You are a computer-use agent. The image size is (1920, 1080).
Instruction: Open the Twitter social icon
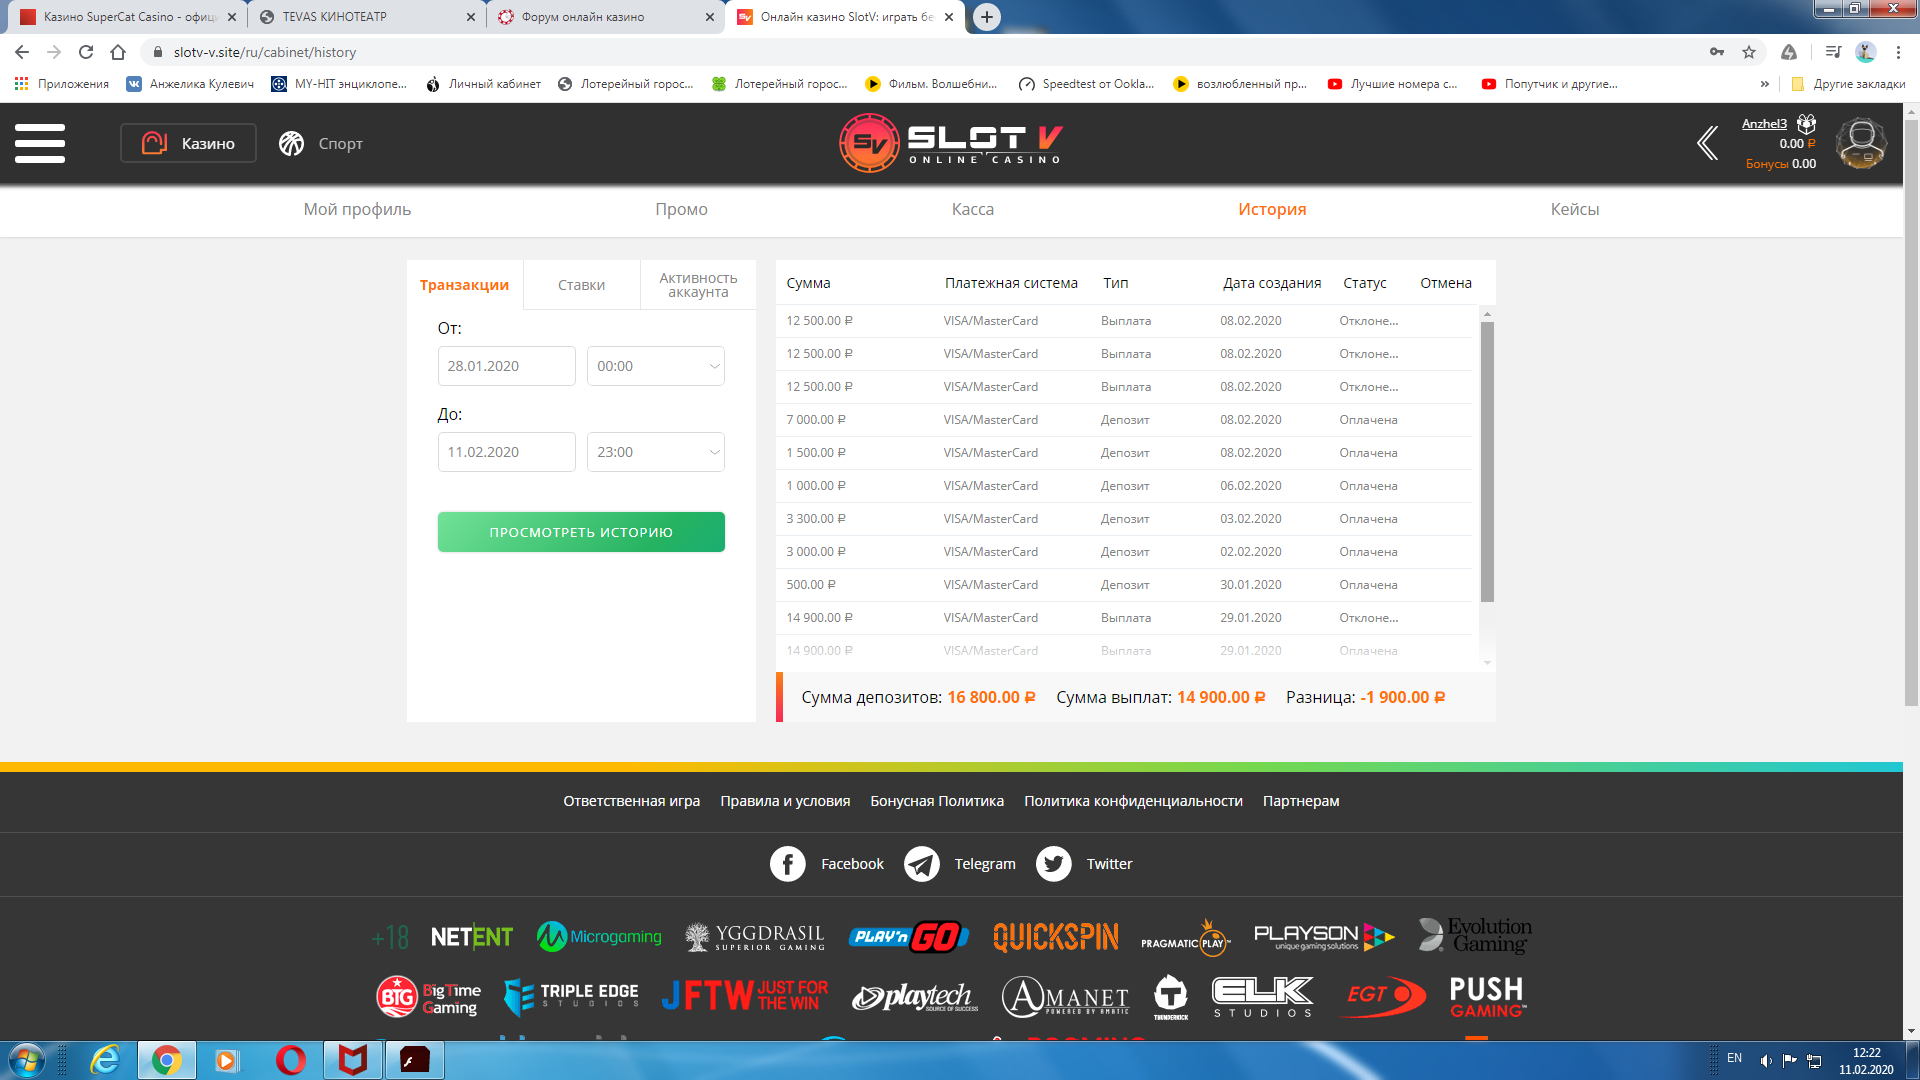1053,864
